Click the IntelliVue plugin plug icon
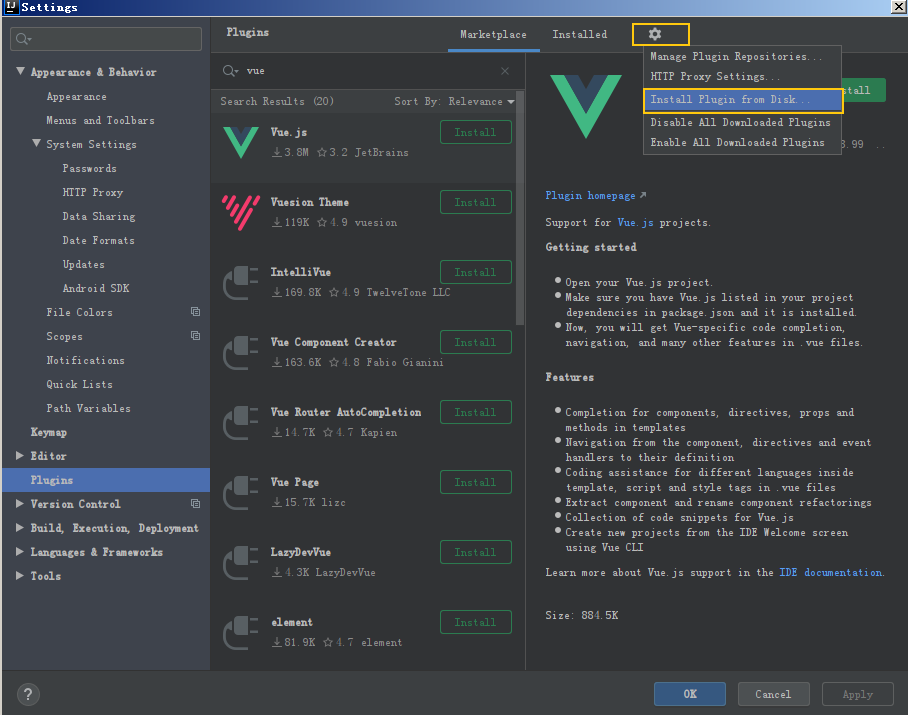This screenshot has width=908, height=715. pos(240,283)
